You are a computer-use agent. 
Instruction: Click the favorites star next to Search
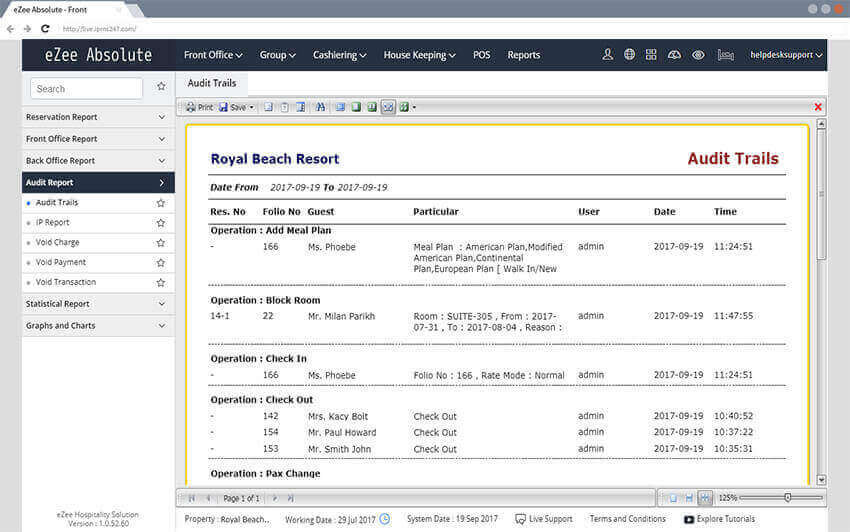161,86
